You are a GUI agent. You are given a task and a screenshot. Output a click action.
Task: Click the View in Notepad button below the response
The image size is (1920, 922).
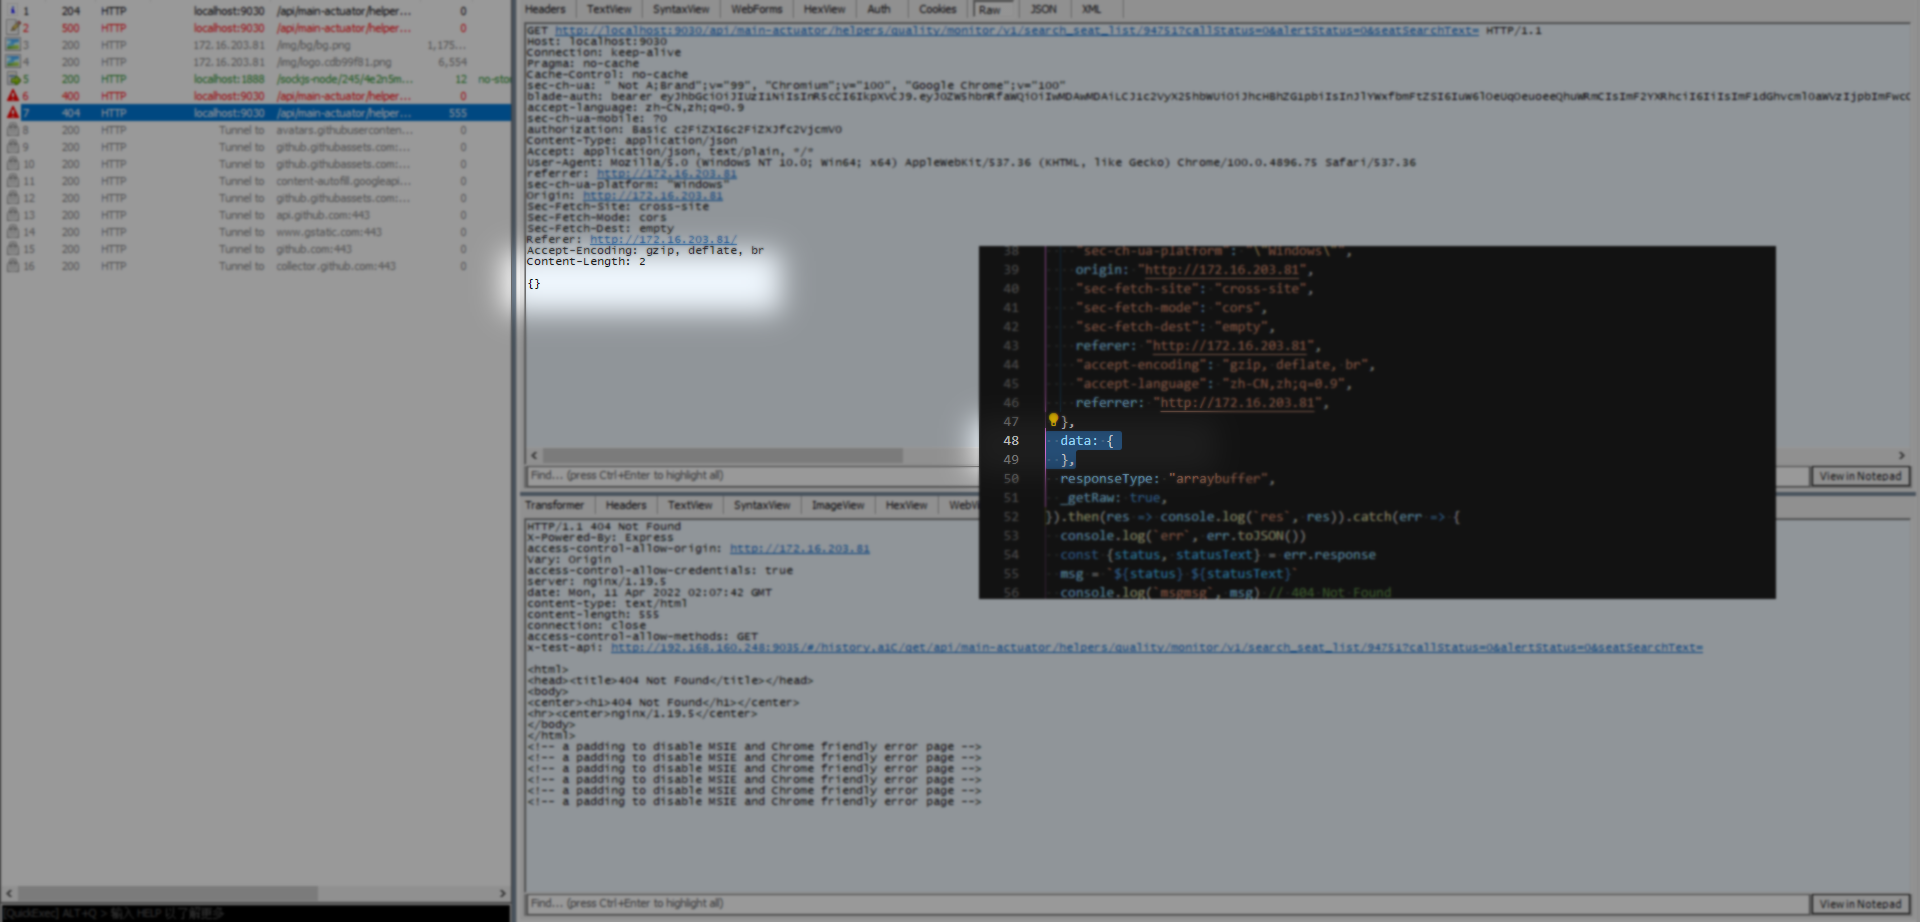[x=1860, y=903]
